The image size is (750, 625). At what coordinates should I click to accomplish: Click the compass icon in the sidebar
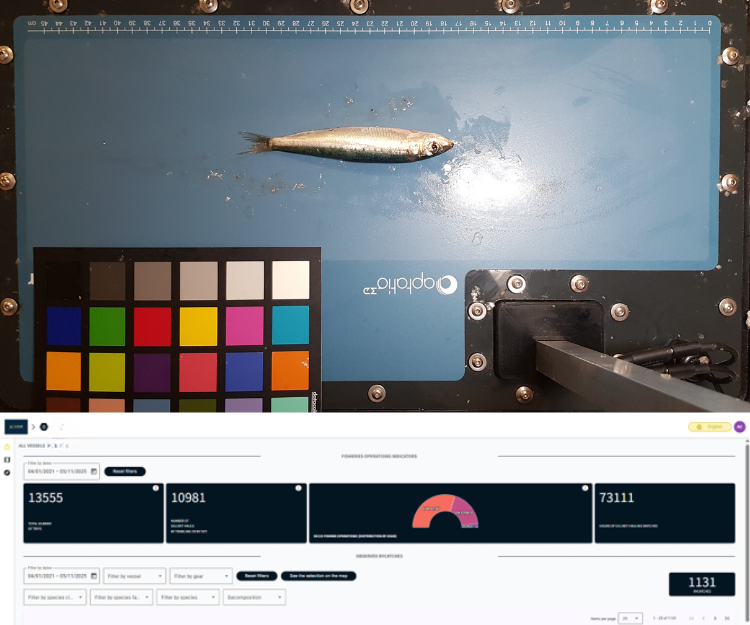pyautogui.click(x=7, y=472)
